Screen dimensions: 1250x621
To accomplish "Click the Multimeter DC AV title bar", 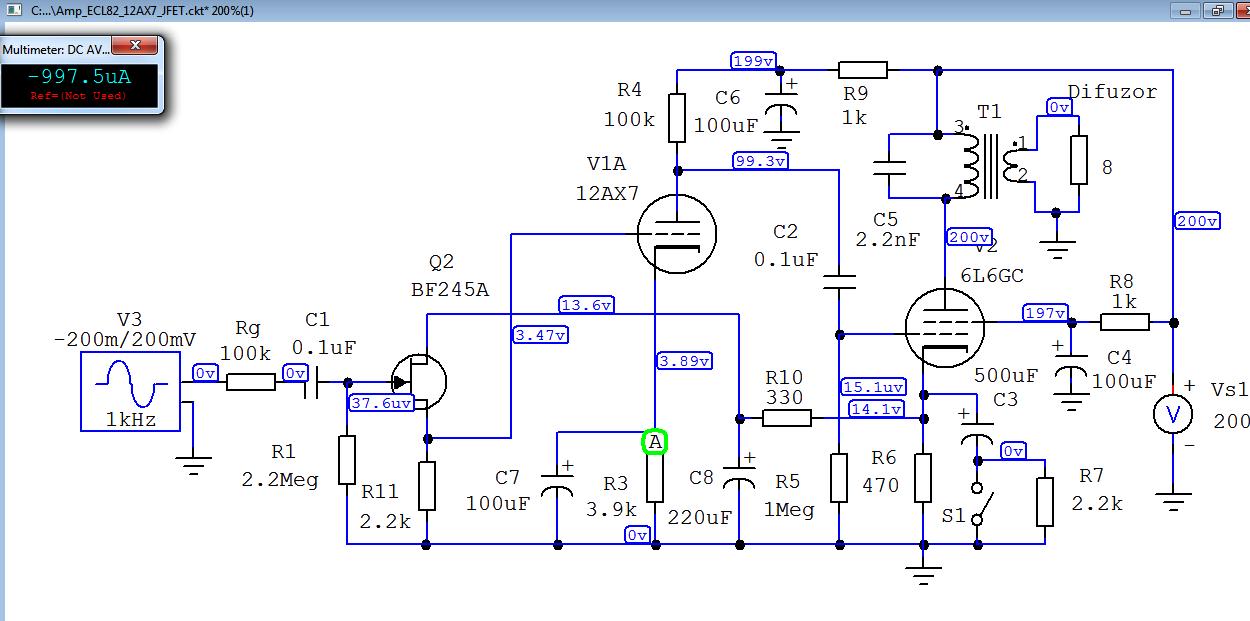I will tap(55, 48).
